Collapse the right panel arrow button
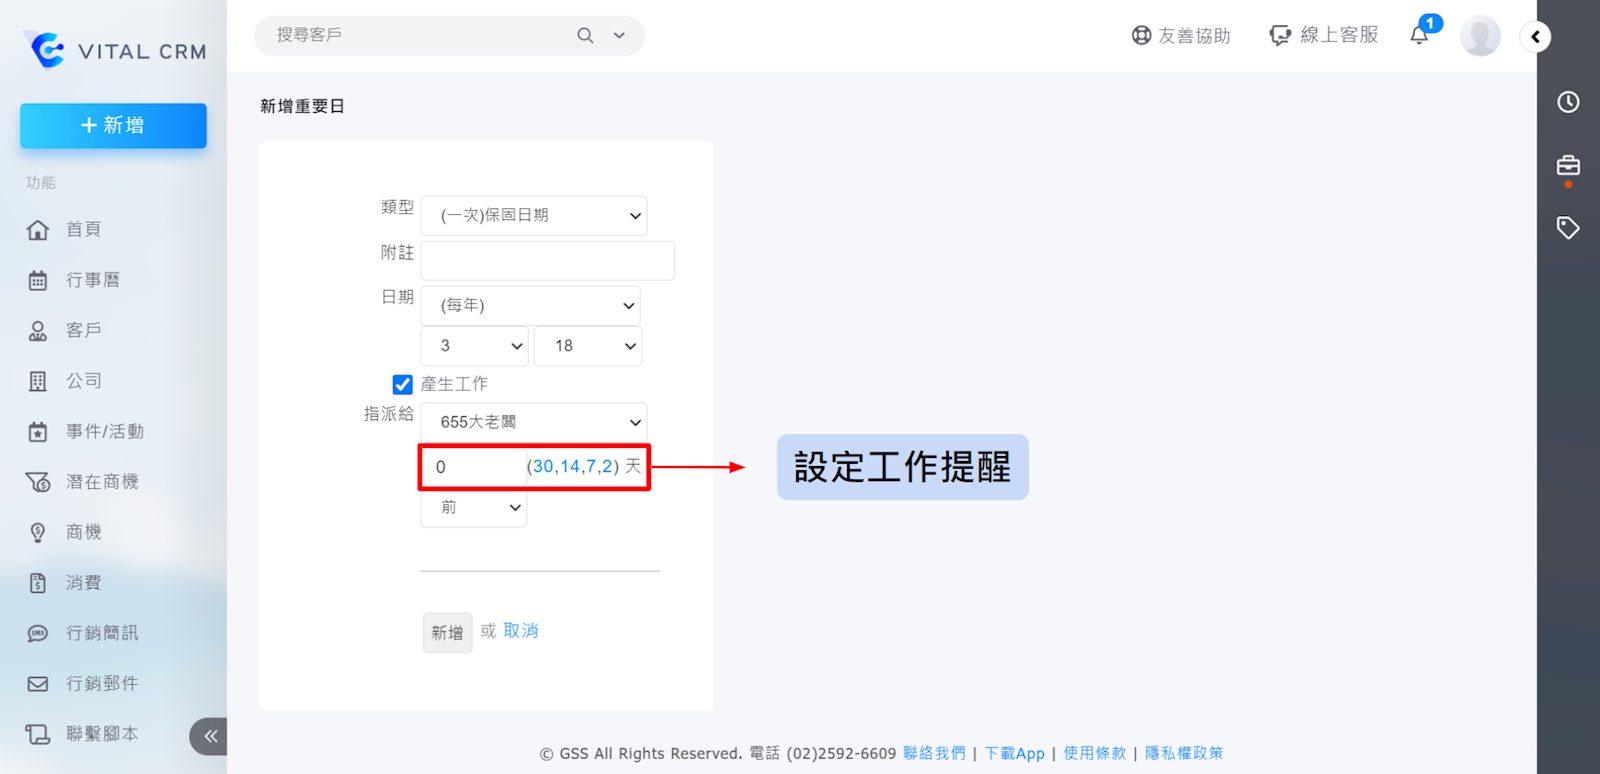 click(x=1535, y=37)
